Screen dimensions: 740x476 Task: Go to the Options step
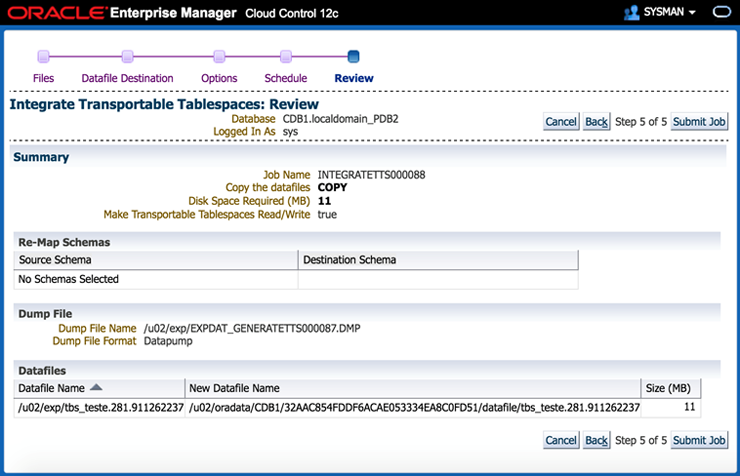coord(219,78)
